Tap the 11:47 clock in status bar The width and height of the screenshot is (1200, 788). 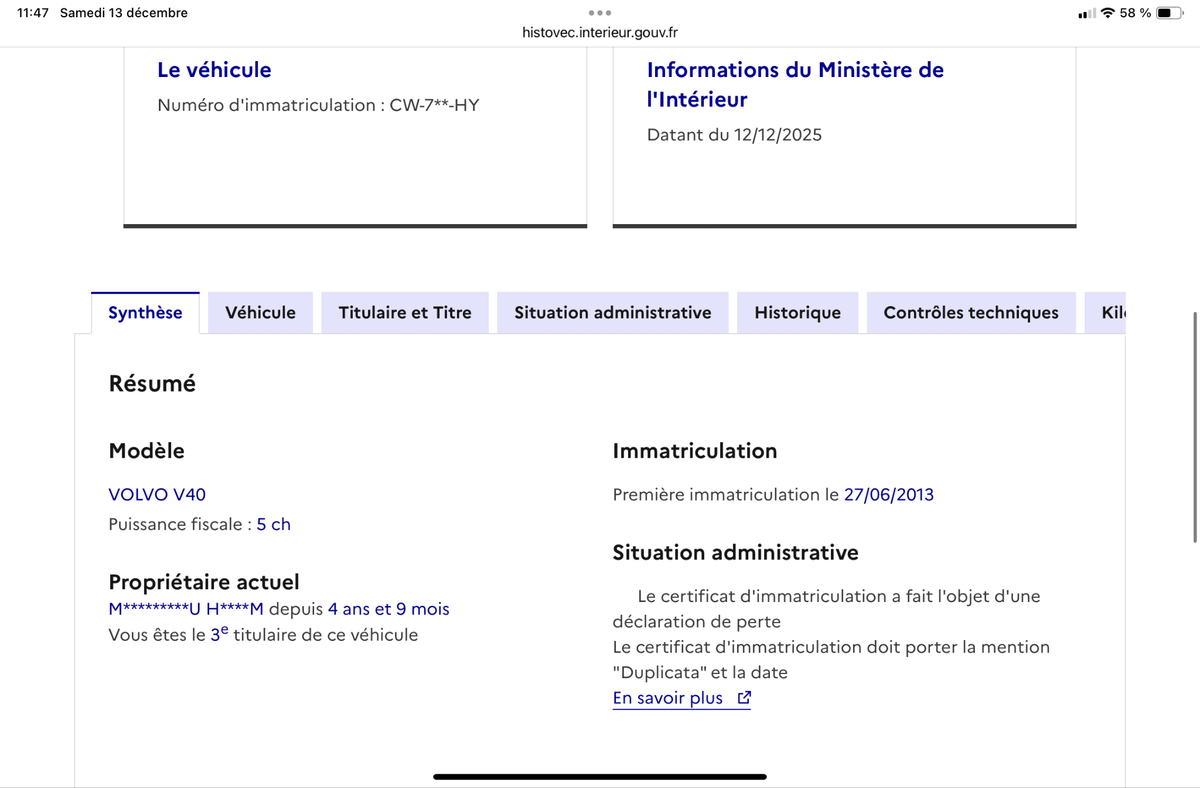point(33,13)
